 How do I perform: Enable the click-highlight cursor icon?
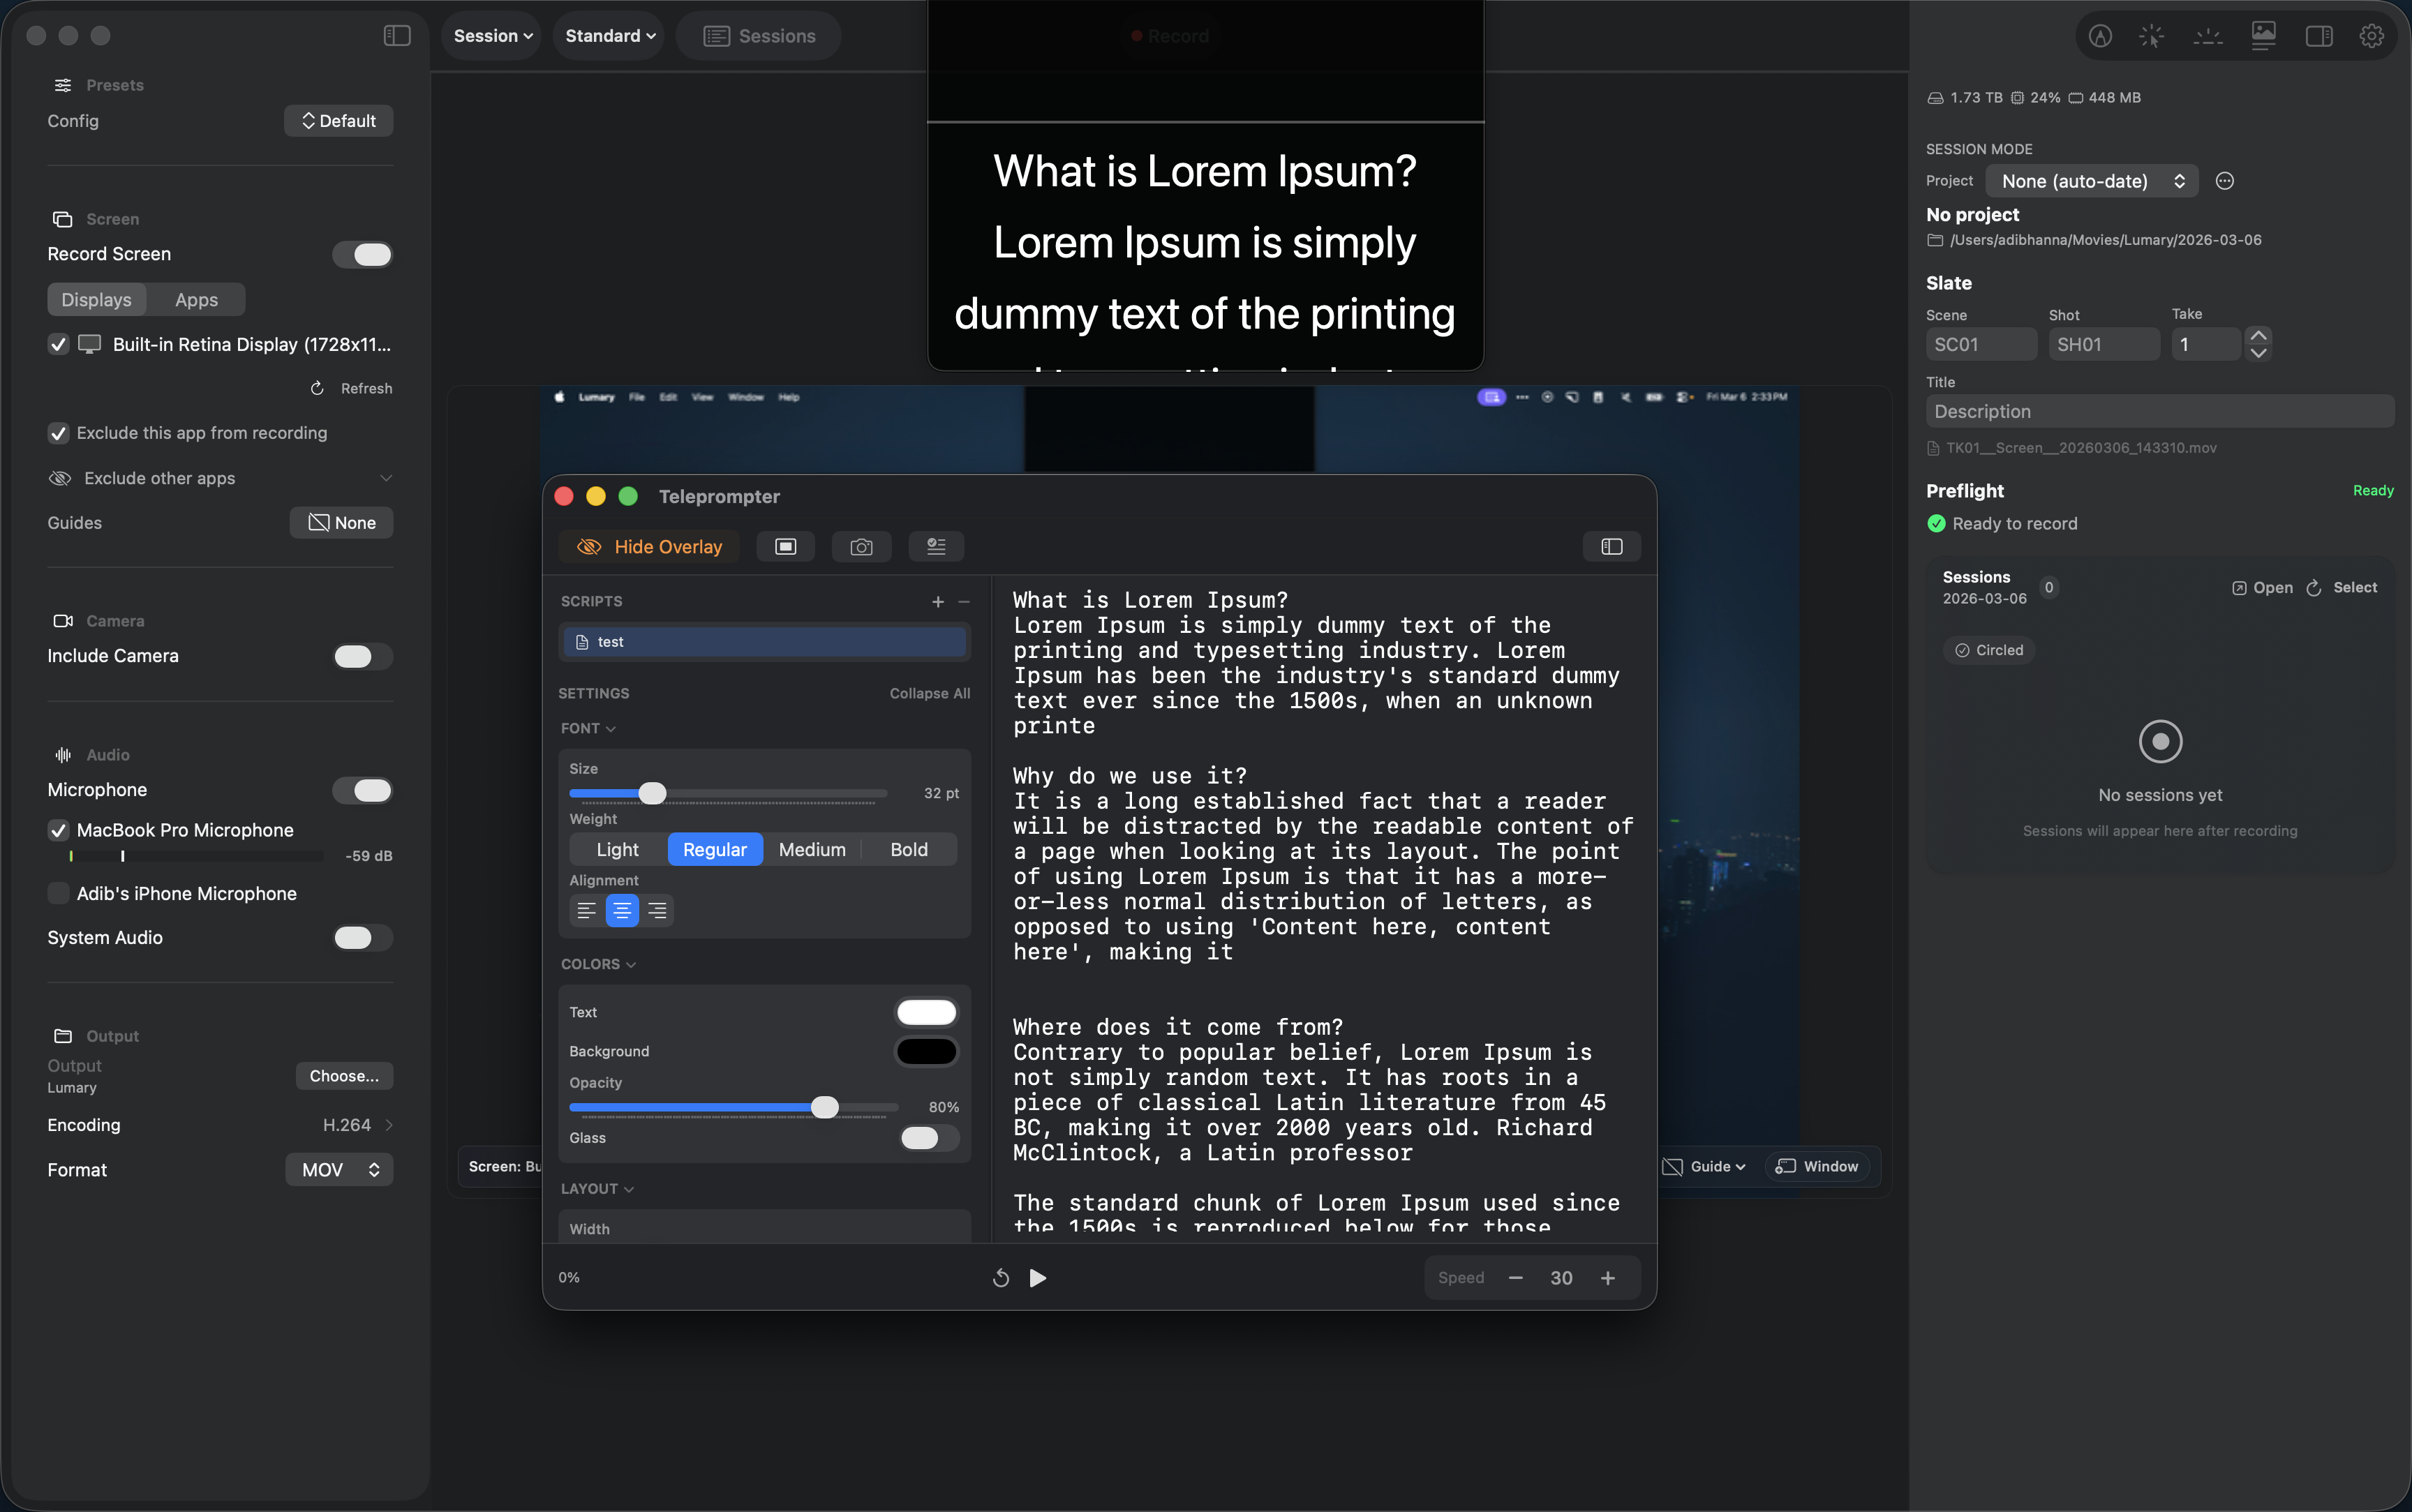tap(2152, 35)
